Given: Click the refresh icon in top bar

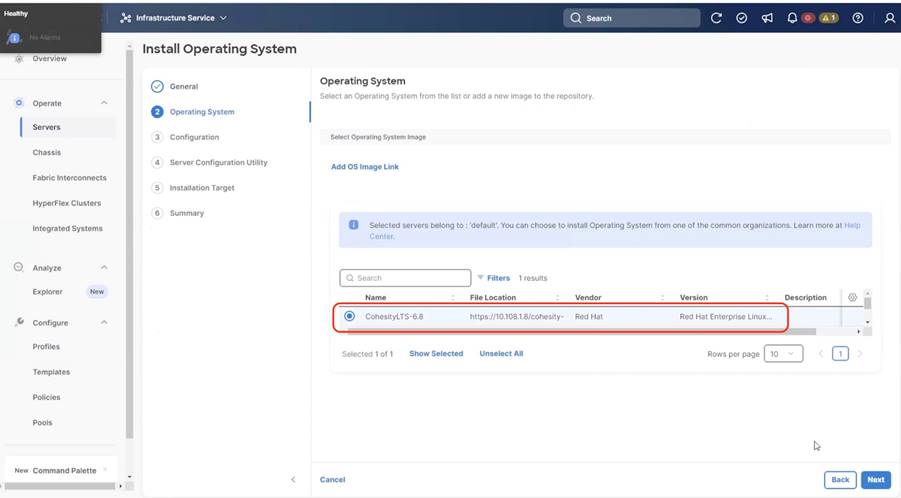Looking at the screenshot, I should [716, 18].
